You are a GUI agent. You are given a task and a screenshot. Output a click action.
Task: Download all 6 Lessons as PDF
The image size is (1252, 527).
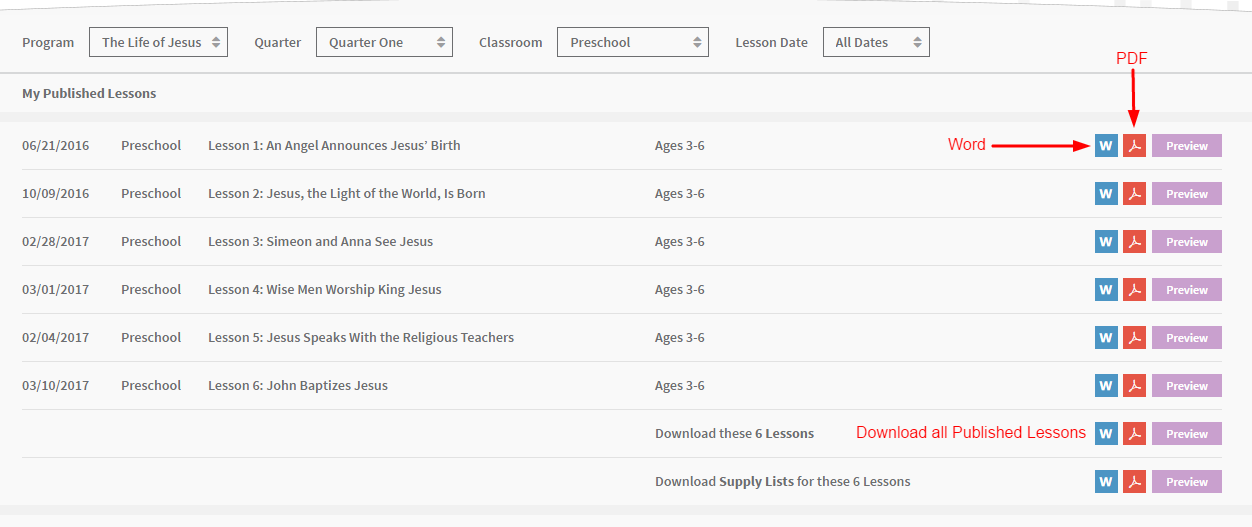point(1134,434)
